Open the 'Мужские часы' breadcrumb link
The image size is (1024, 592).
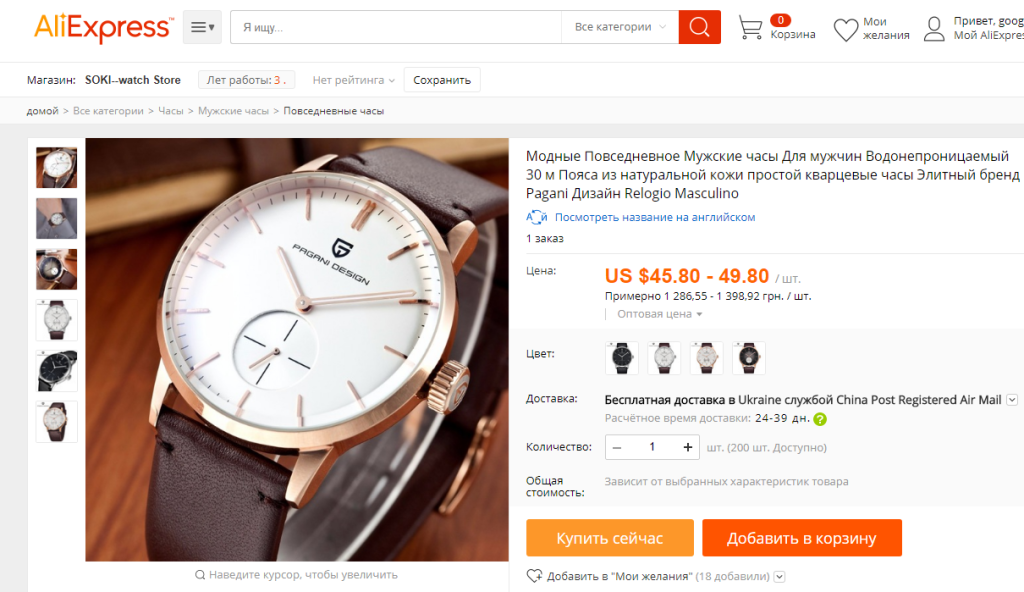tap(233, 111)
